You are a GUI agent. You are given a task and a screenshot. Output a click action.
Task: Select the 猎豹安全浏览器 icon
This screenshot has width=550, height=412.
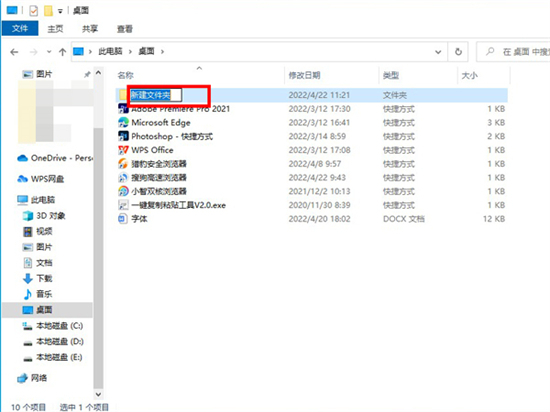(123, 164)
